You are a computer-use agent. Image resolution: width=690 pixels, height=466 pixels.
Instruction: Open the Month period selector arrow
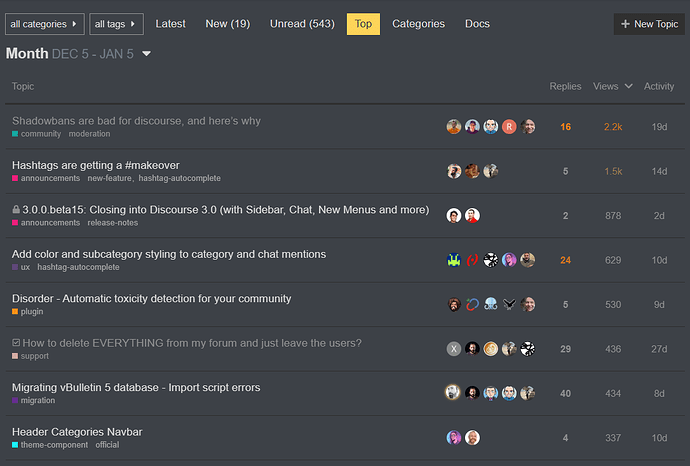point(147,54)
